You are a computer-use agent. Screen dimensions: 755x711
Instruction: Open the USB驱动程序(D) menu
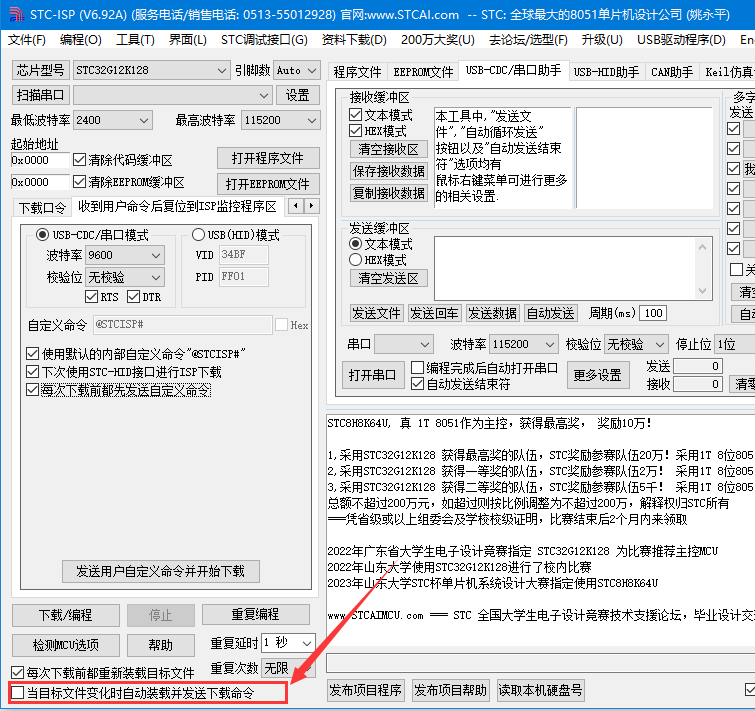[681, 39]
